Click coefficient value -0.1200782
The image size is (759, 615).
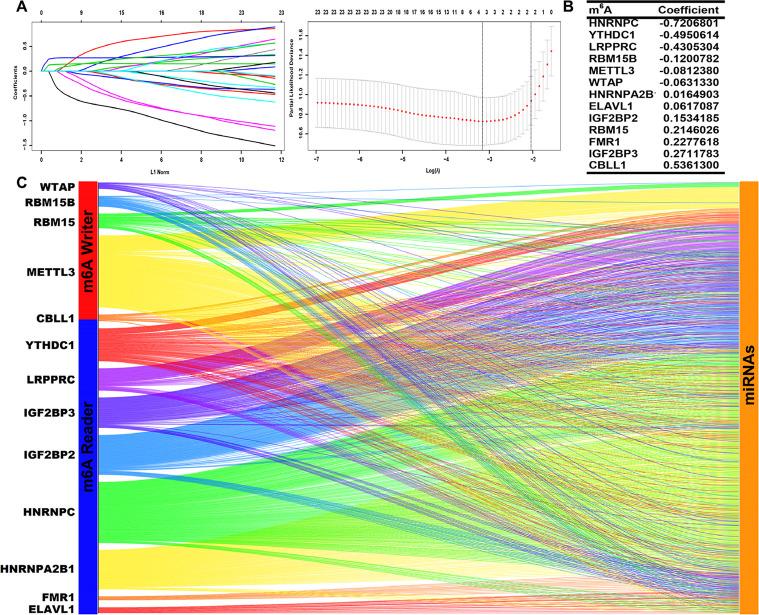pos(689,59)
